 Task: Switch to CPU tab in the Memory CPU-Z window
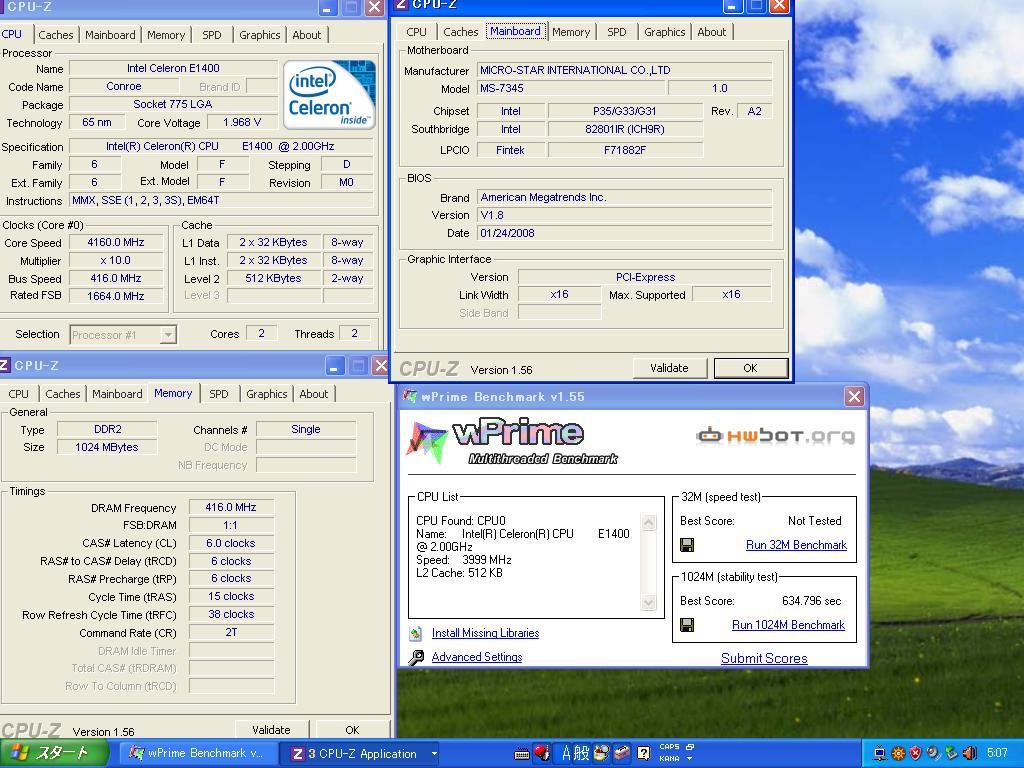(18, 394)
